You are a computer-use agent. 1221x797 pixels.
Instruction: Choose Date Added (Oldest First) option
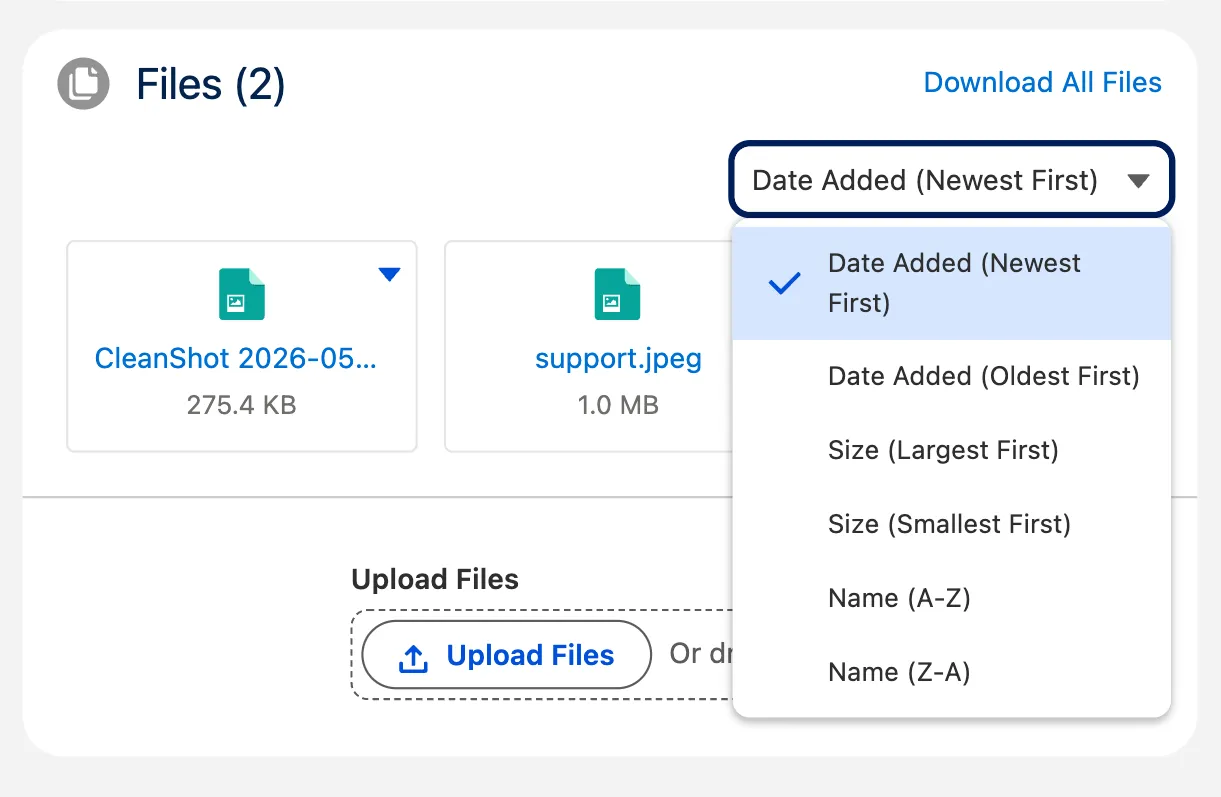pyautogui.click(x=952, y=376)
